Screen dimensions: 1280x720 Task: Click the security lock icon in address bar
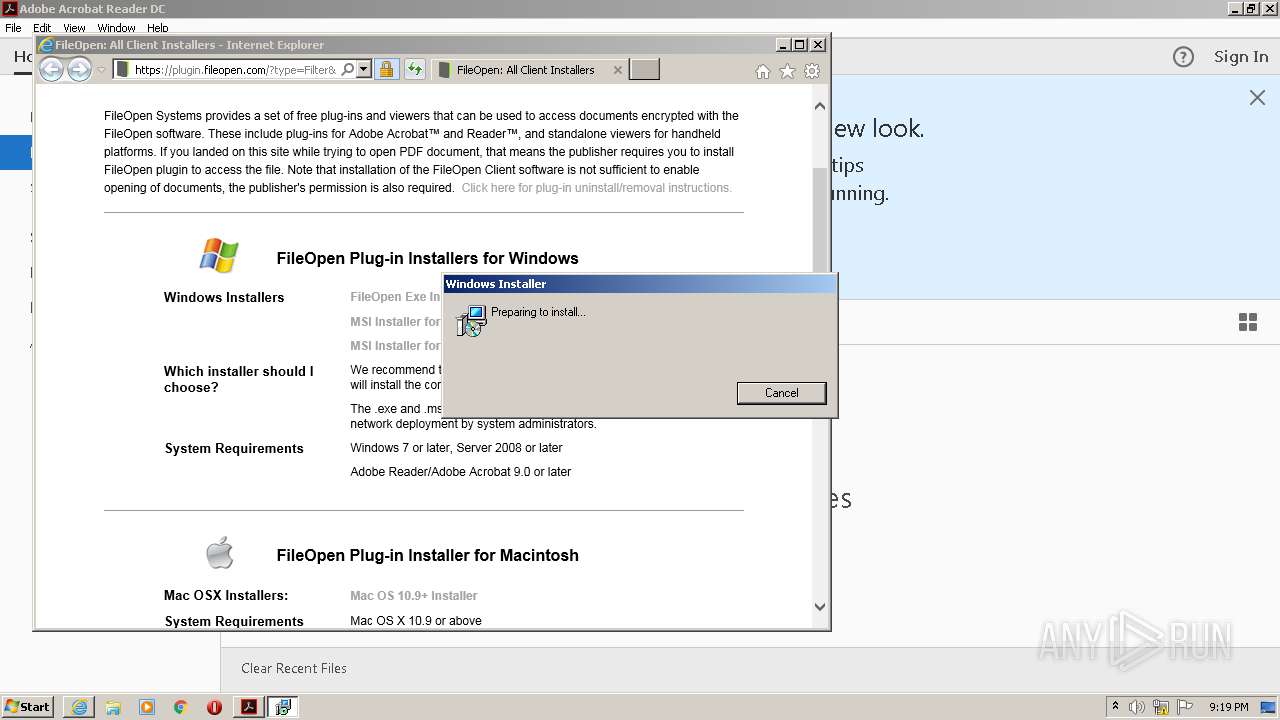tap(386, 69)
